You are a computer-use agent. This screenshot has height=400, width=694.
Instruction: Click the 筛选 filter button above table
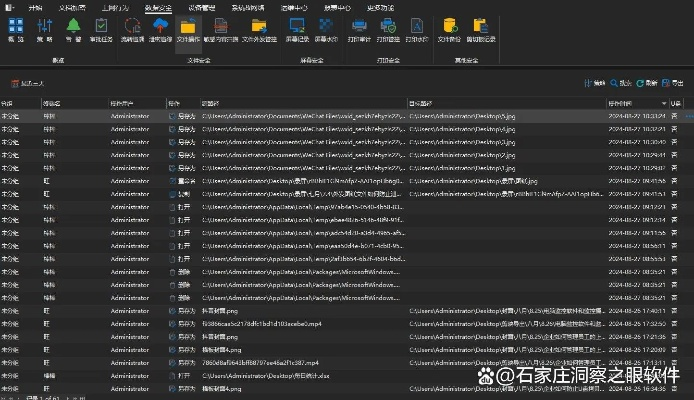[595, 83]
